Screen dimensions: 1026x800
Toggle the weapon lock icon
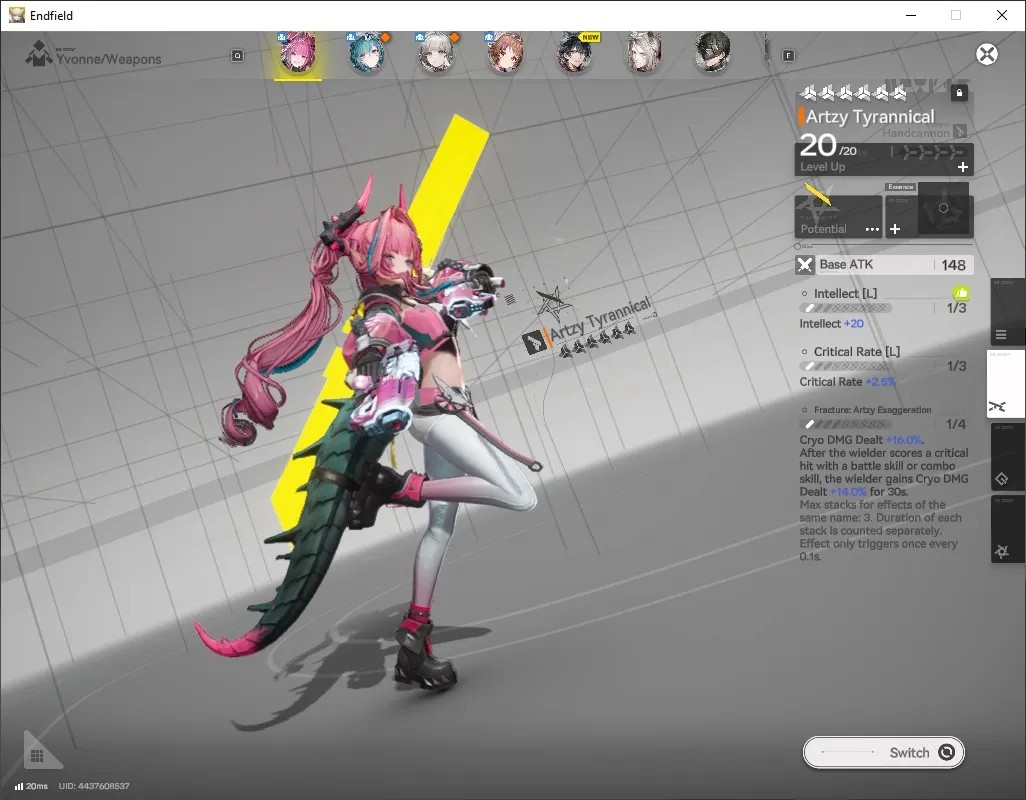959,93
